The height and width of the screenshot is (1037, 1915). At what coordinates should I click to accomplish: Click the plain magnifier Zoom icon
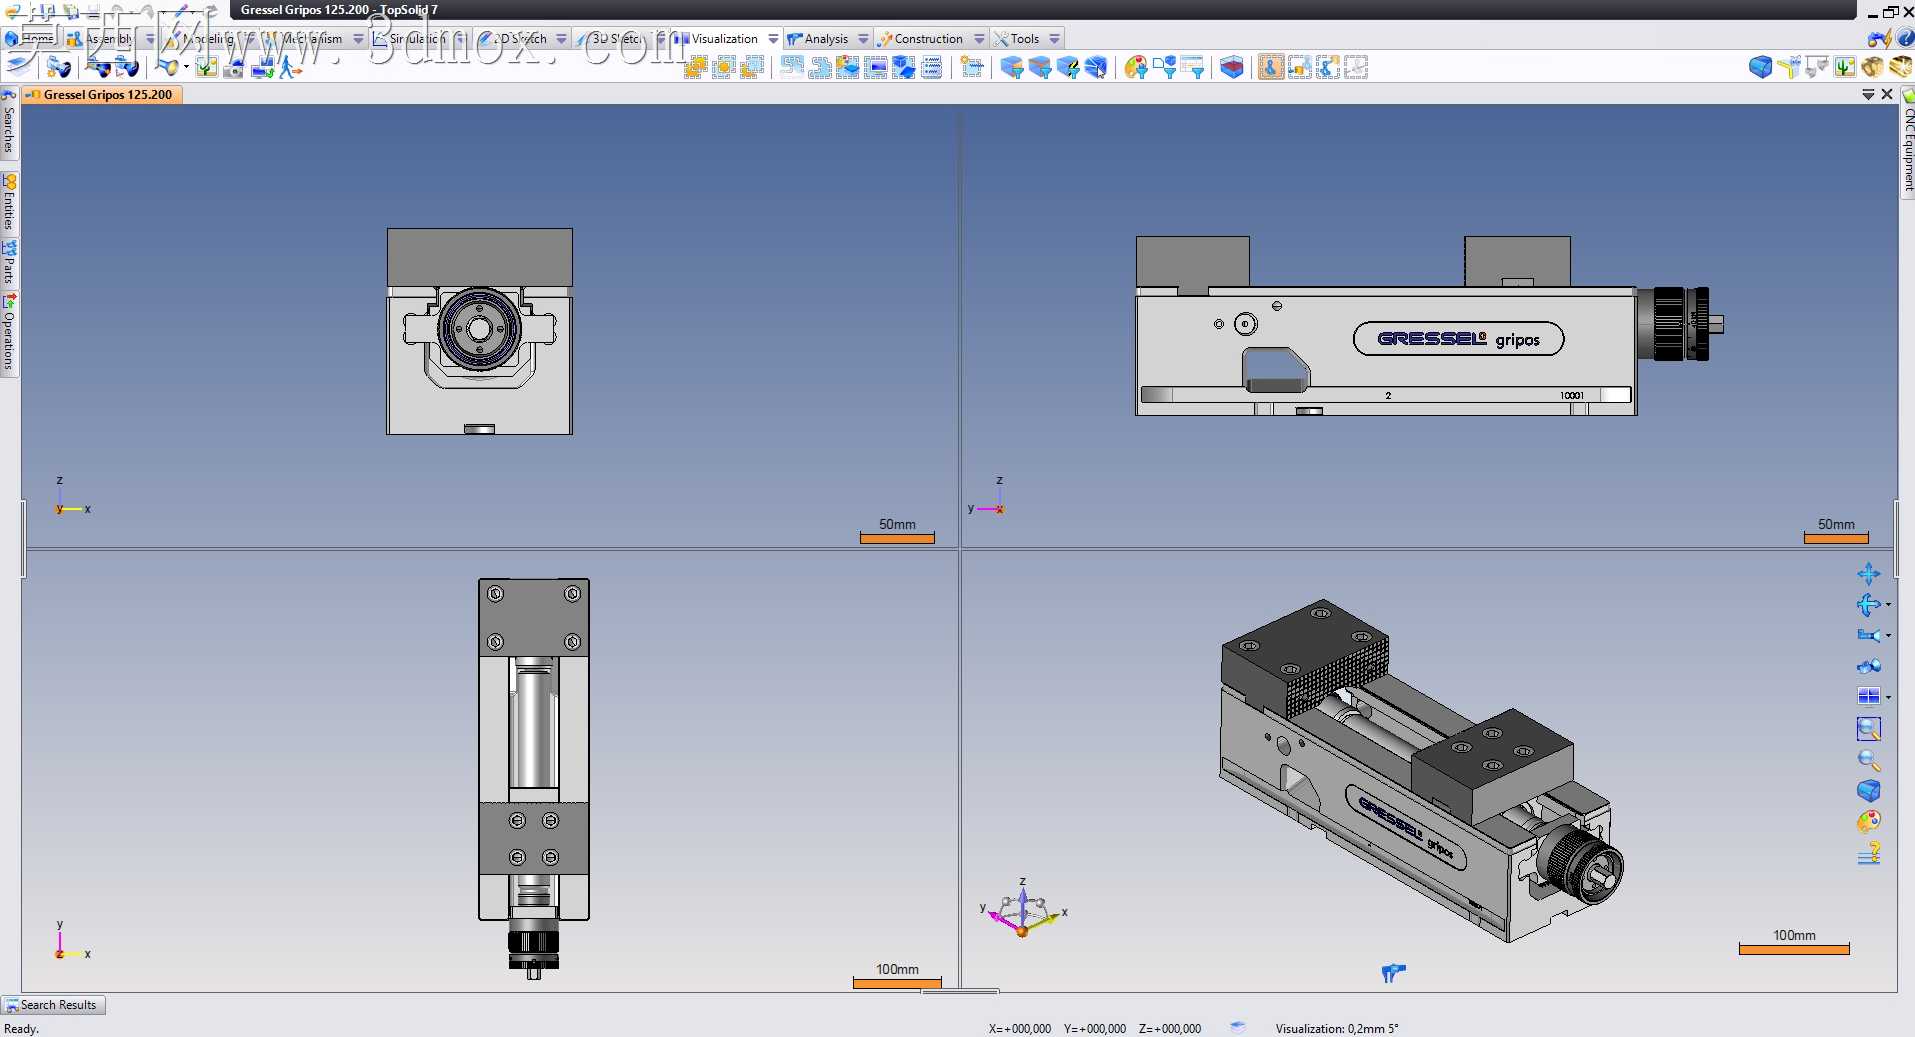click(1868, 760)
